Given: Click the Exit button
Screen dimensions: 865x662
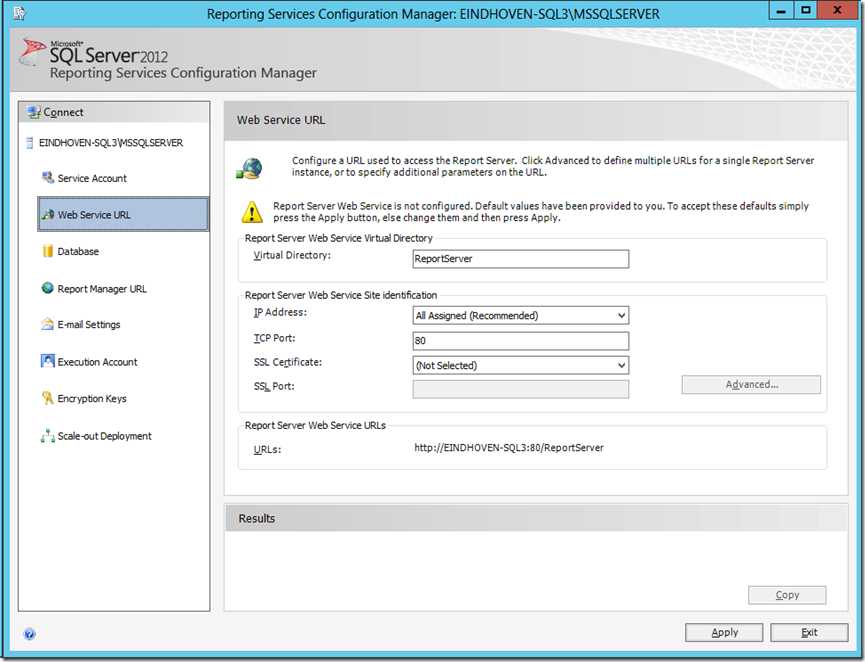Looking at the screenshot, I should click(809, 632).
